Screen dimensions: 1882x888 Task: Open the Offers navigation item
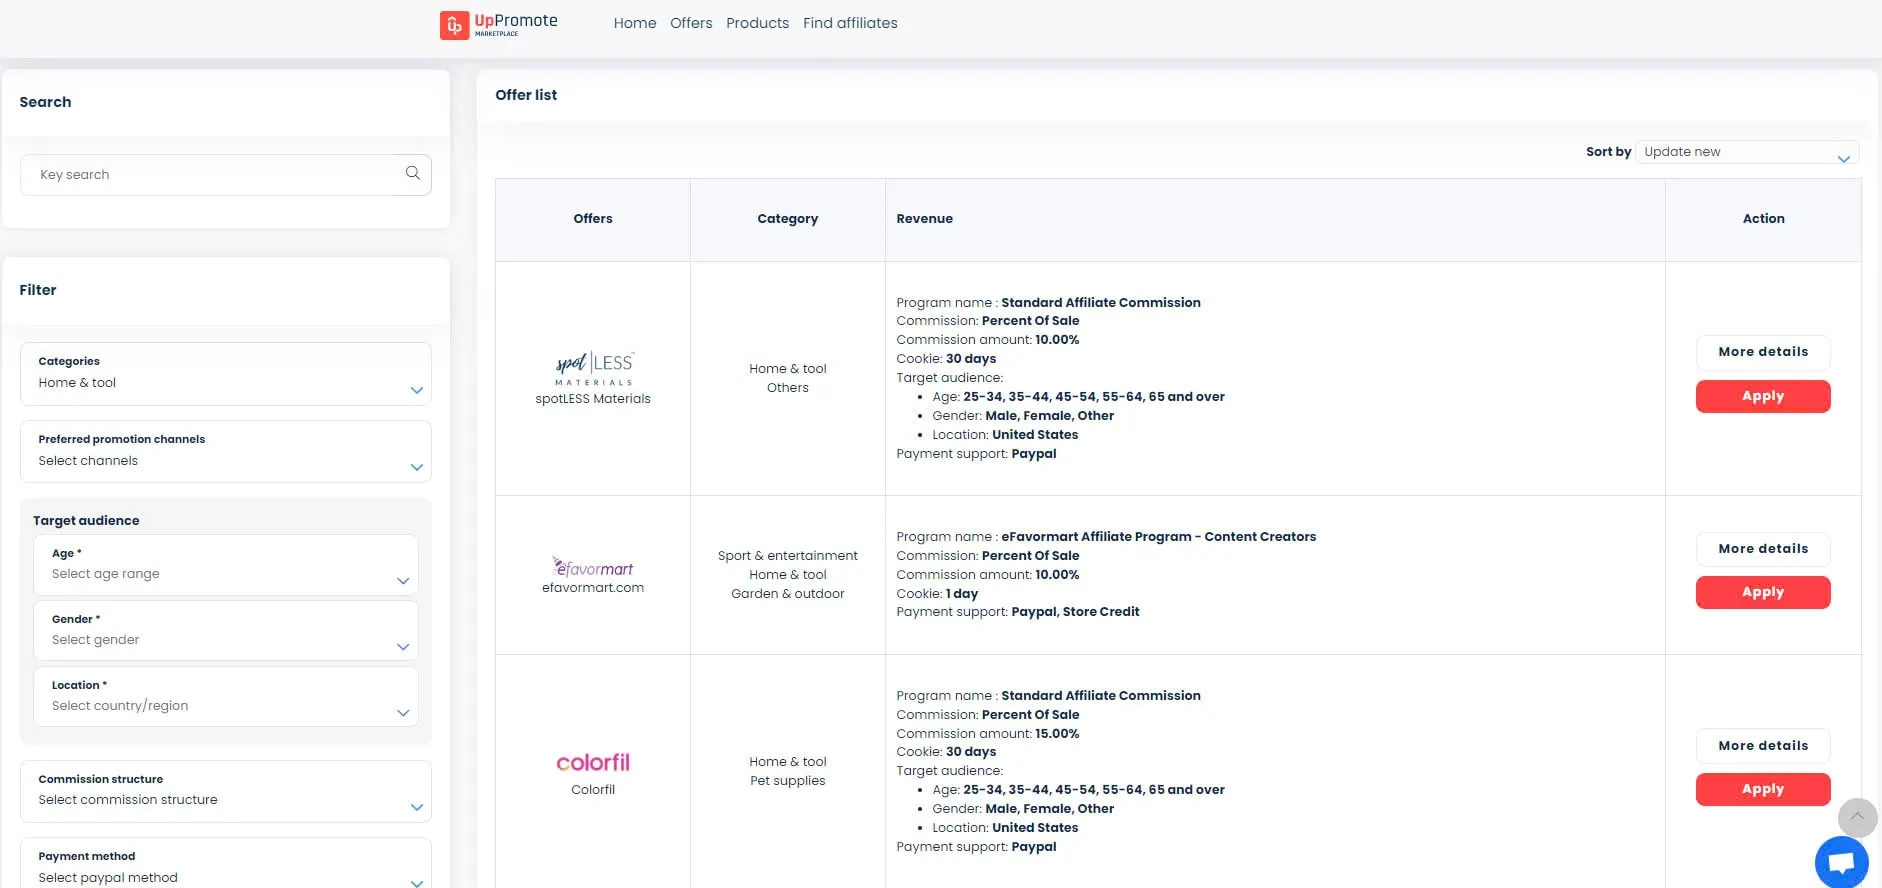click(x=691, y=23)
